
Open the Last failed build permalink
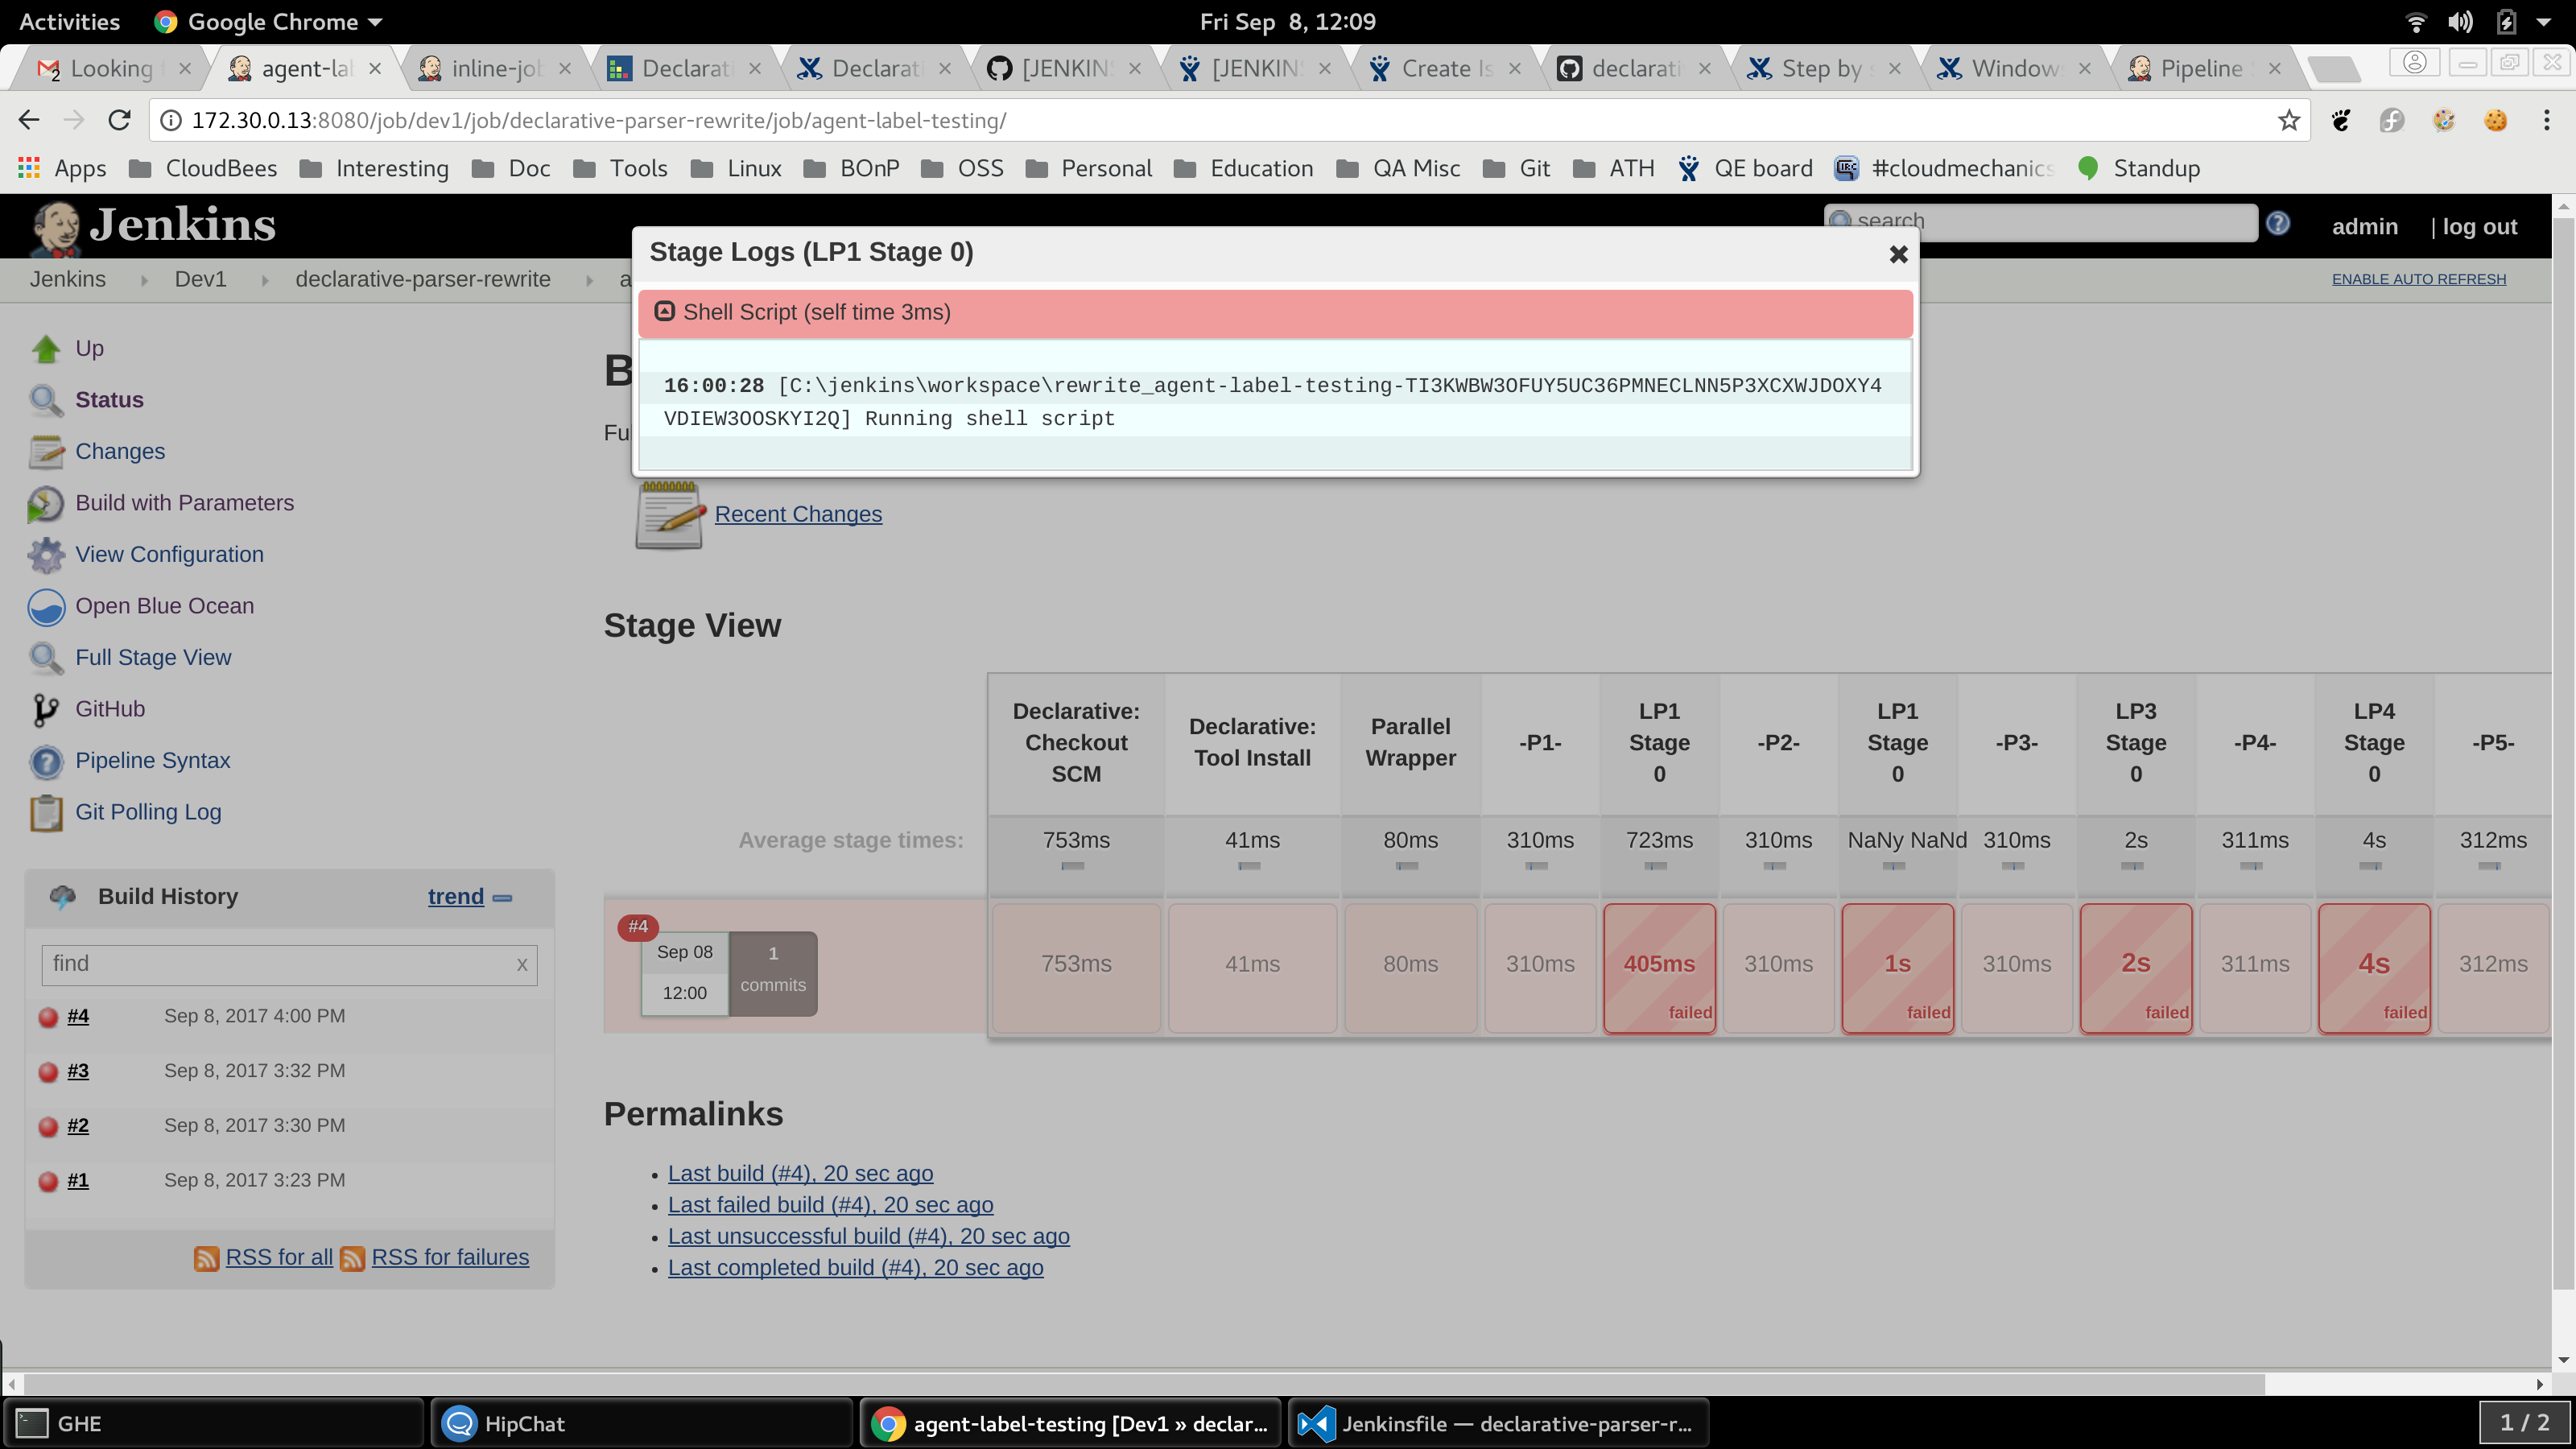[x=830, y=1205]
